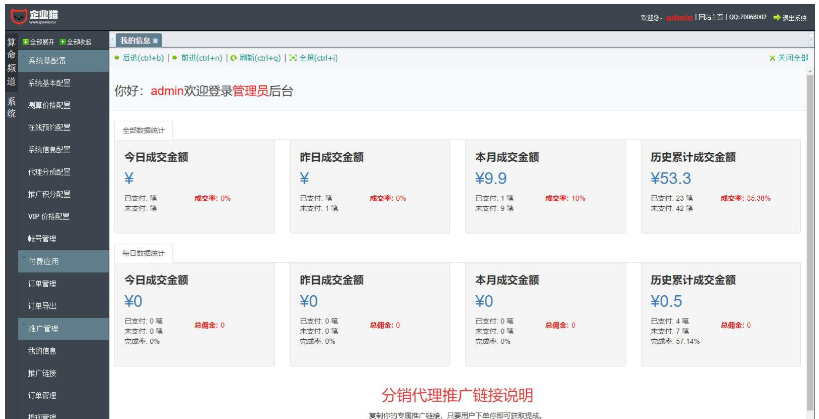Click the 全屏 fullscreen icon

coord(292,58)
